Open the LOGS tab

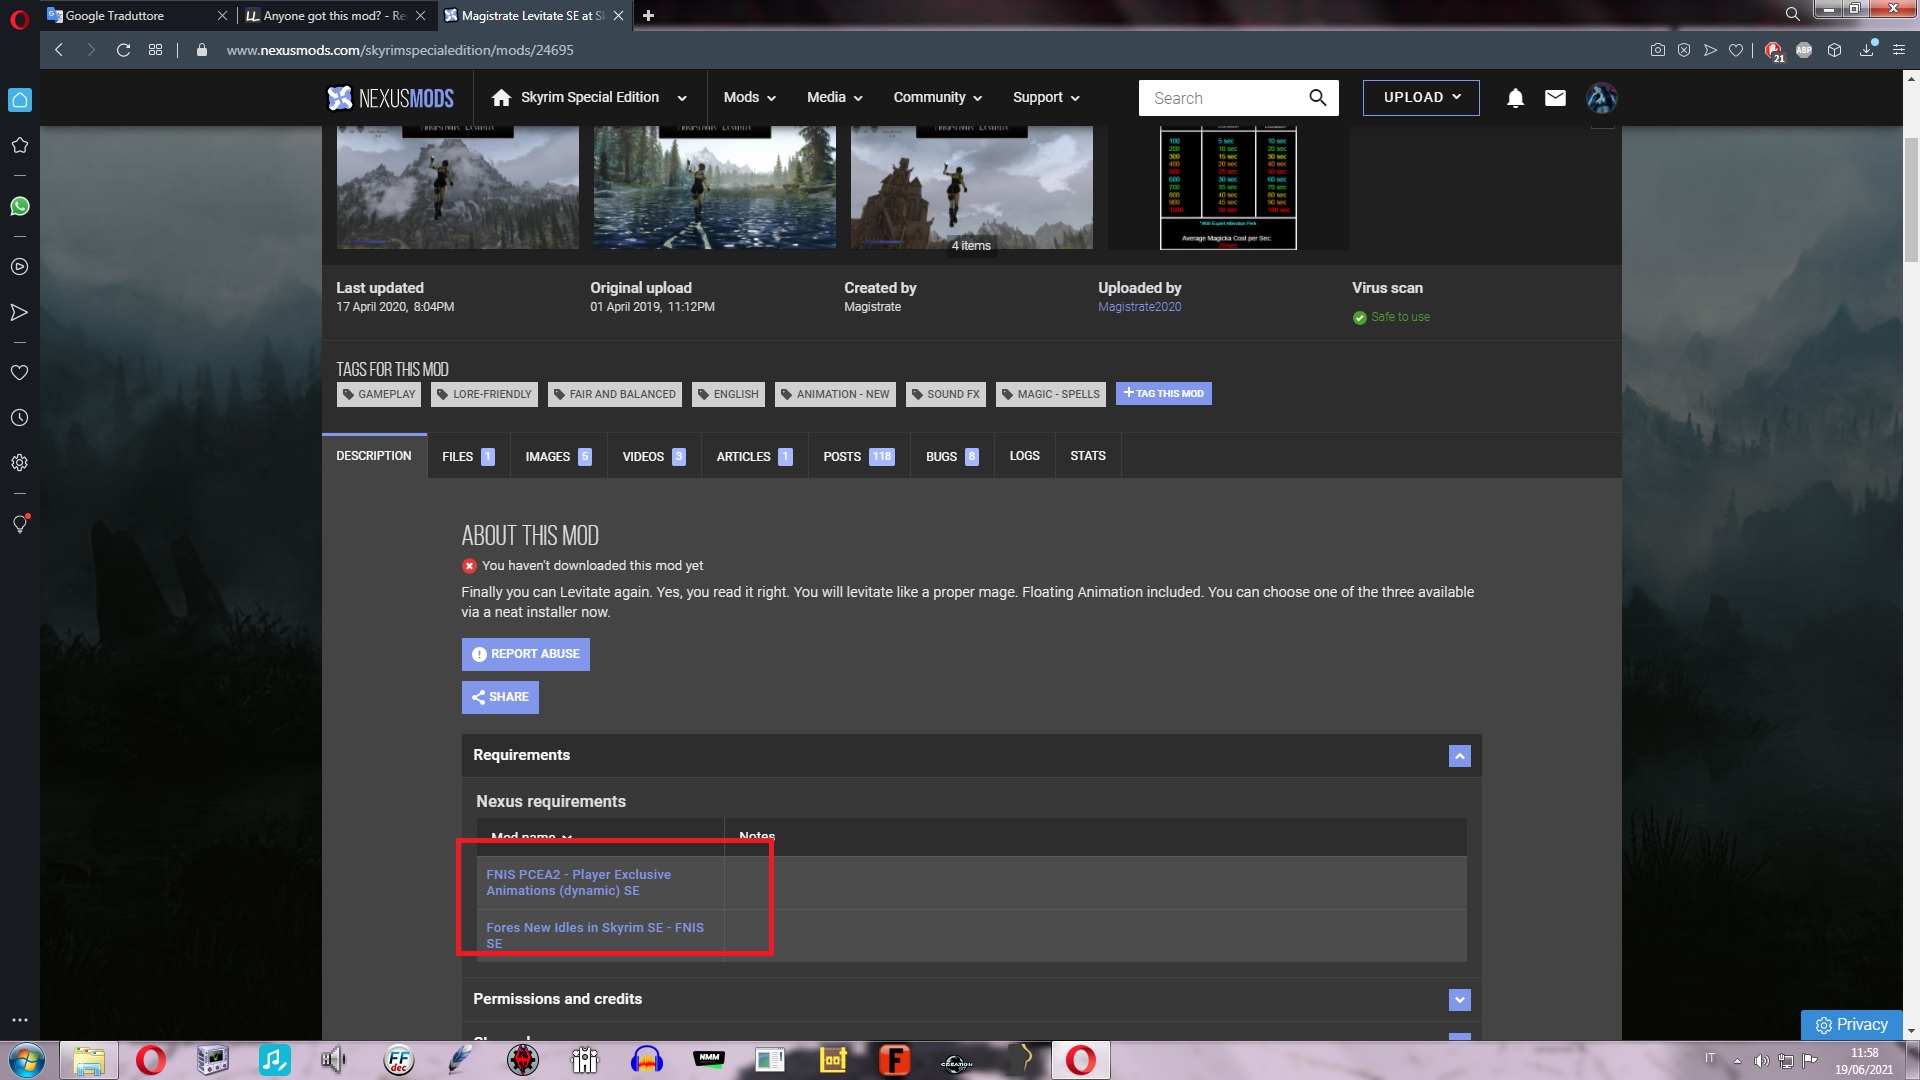click(1024, 456)
